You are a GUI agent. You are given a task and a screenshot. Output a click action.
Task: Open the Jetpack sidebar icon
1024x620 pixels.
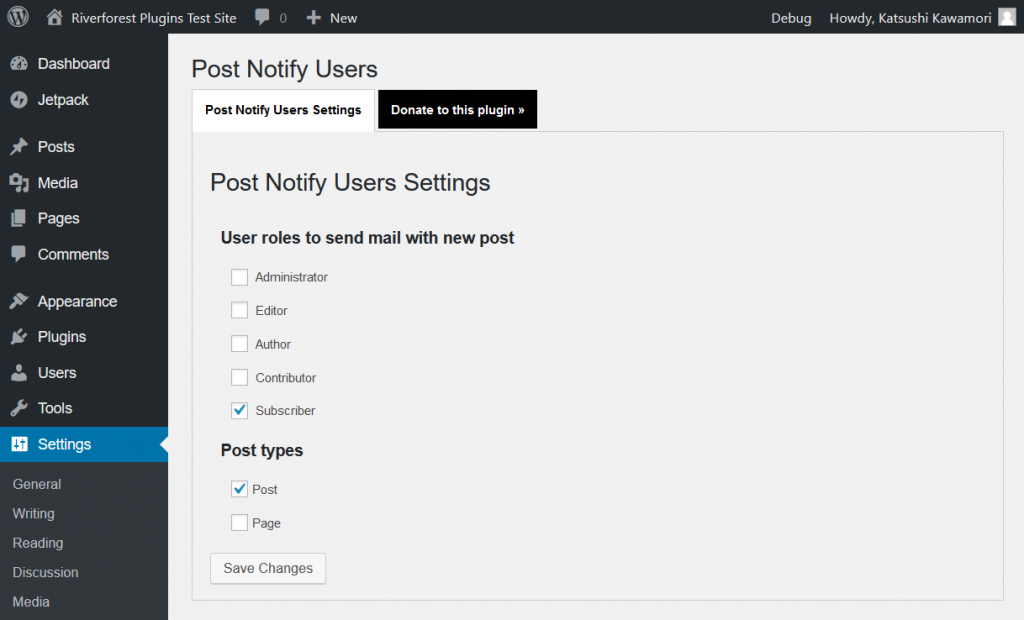pos(19,100)
